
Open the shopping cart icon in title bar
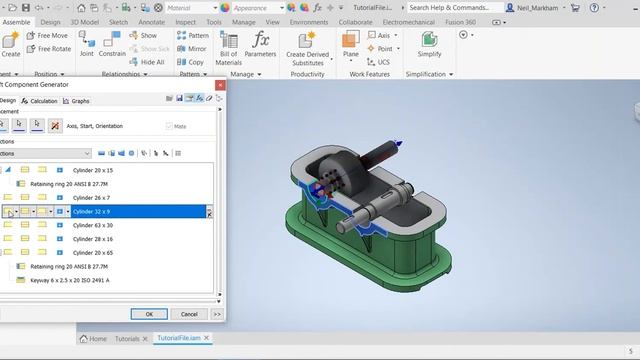tap(575, 8)
